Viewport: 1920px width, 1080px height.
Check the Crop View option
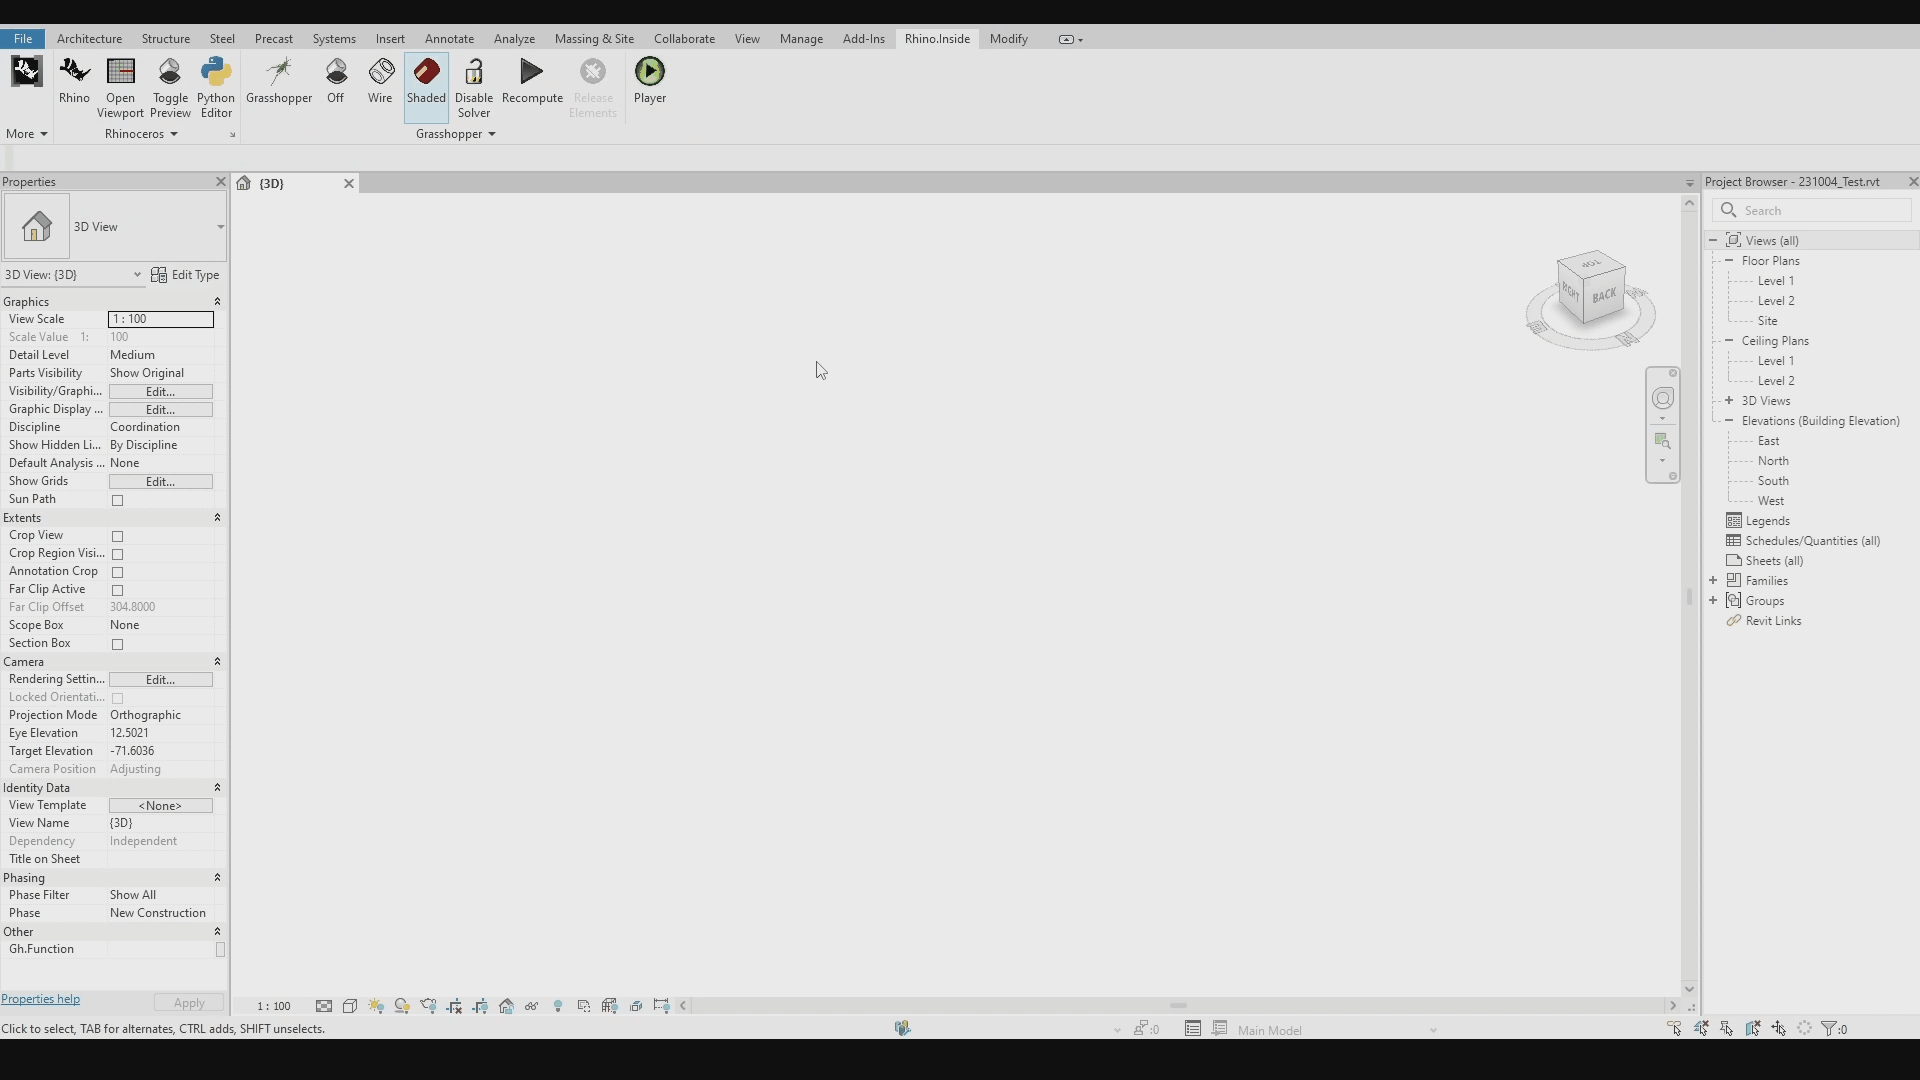pos(118,537)
